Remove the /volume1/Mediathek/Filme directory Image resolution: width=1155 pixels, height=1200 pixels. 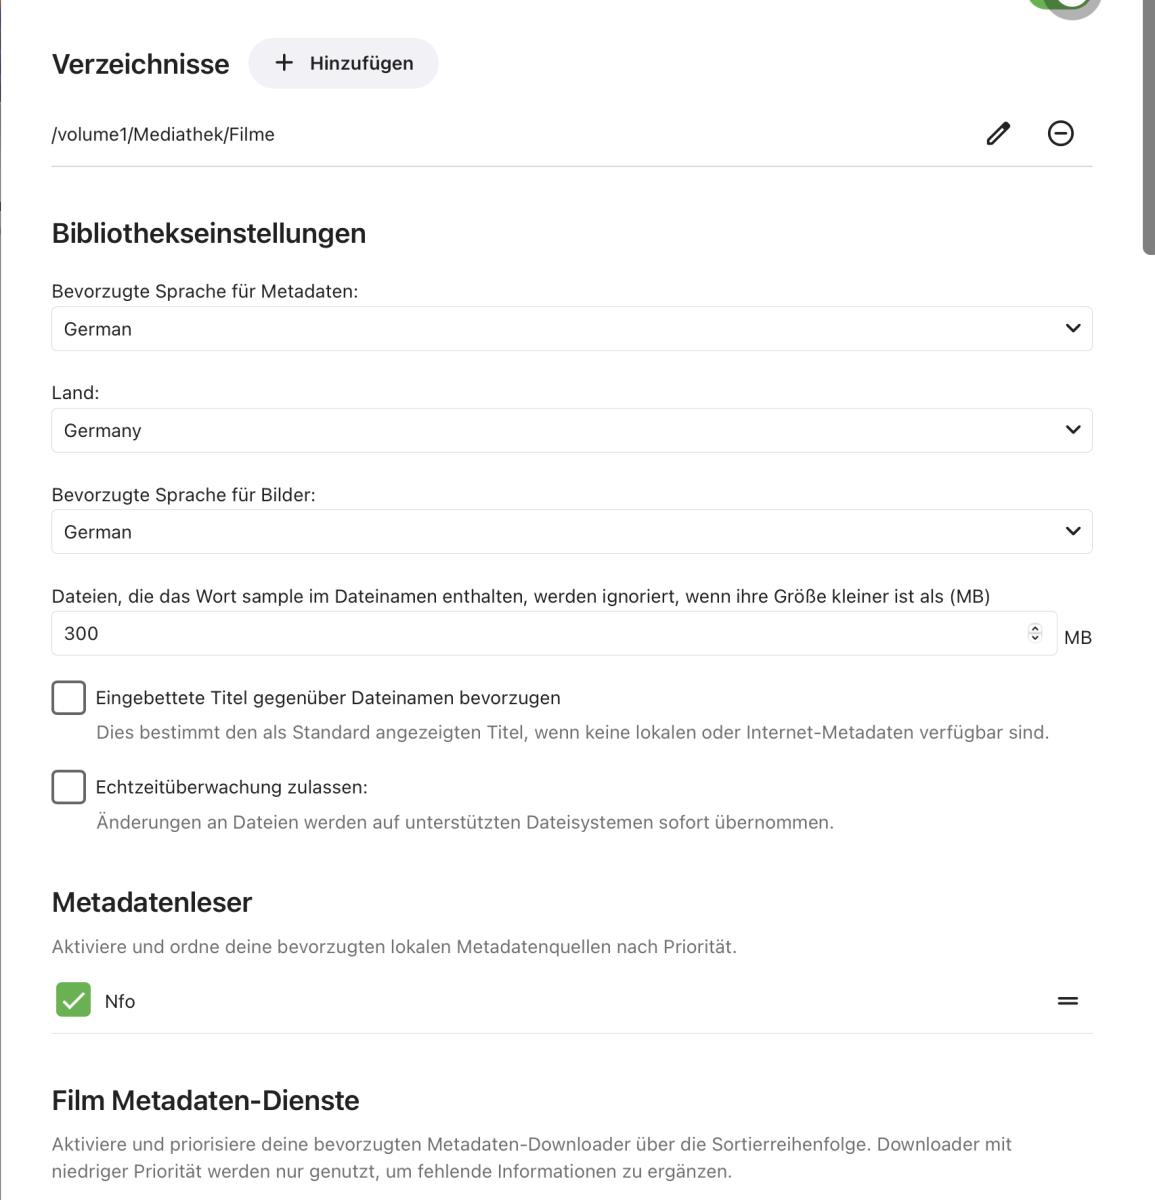[x=1061, y=133]
